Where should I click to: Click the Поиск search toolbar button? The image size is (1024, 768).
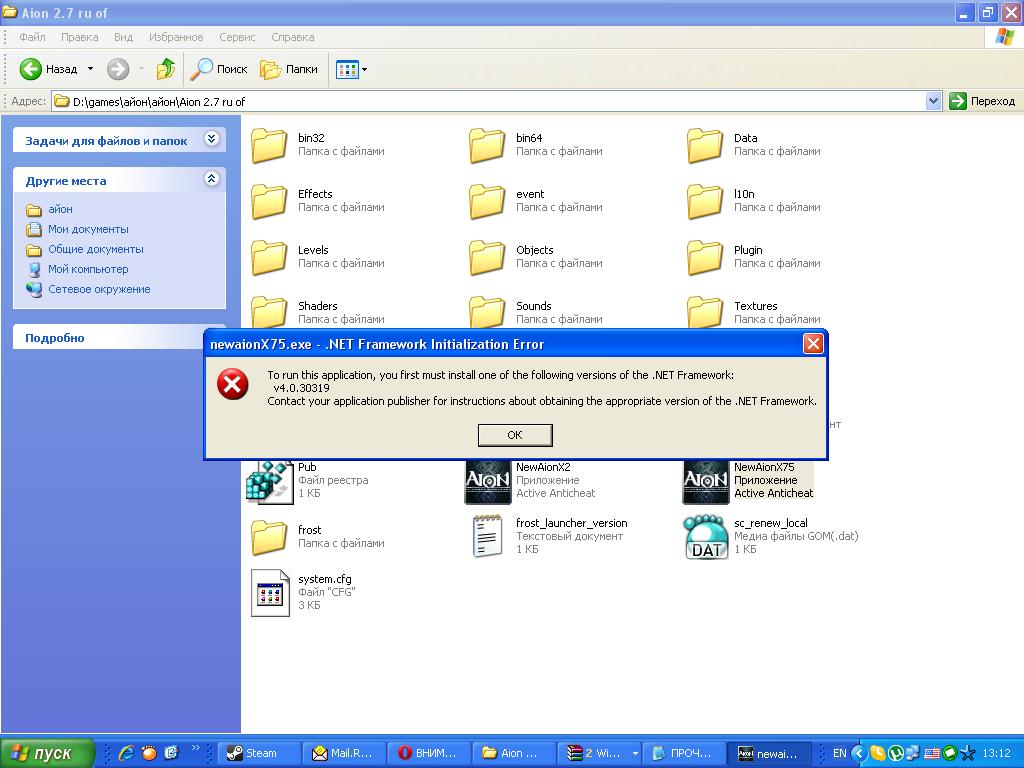[x=220, y=69]
